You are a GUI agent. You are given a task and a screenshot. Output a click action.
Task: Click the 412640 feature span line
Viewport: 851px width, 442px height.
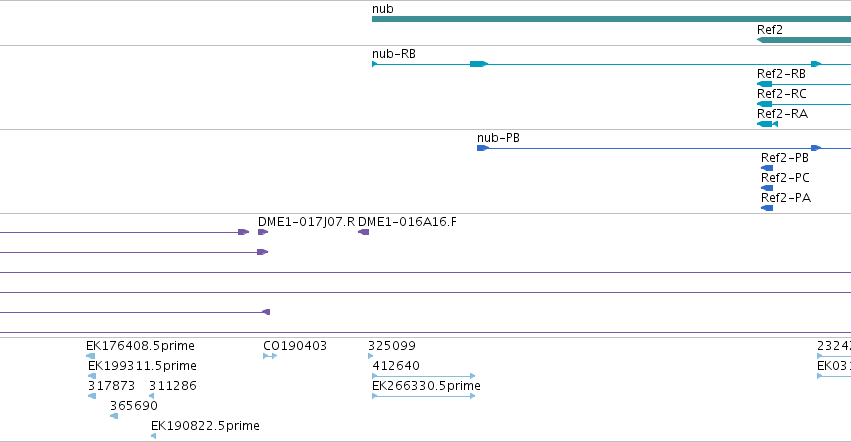pyautogui.click(x=423, y=376)
